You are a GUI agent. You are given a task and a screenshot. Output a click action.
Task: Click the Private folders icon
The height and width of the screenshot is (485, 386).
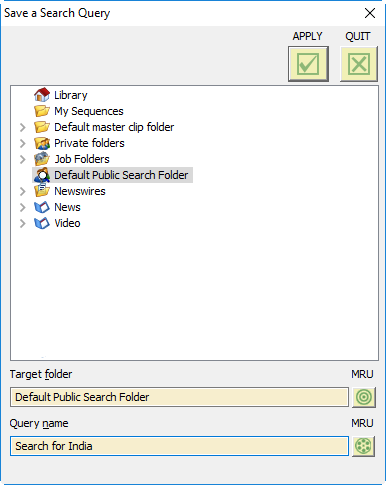(42, 143)
